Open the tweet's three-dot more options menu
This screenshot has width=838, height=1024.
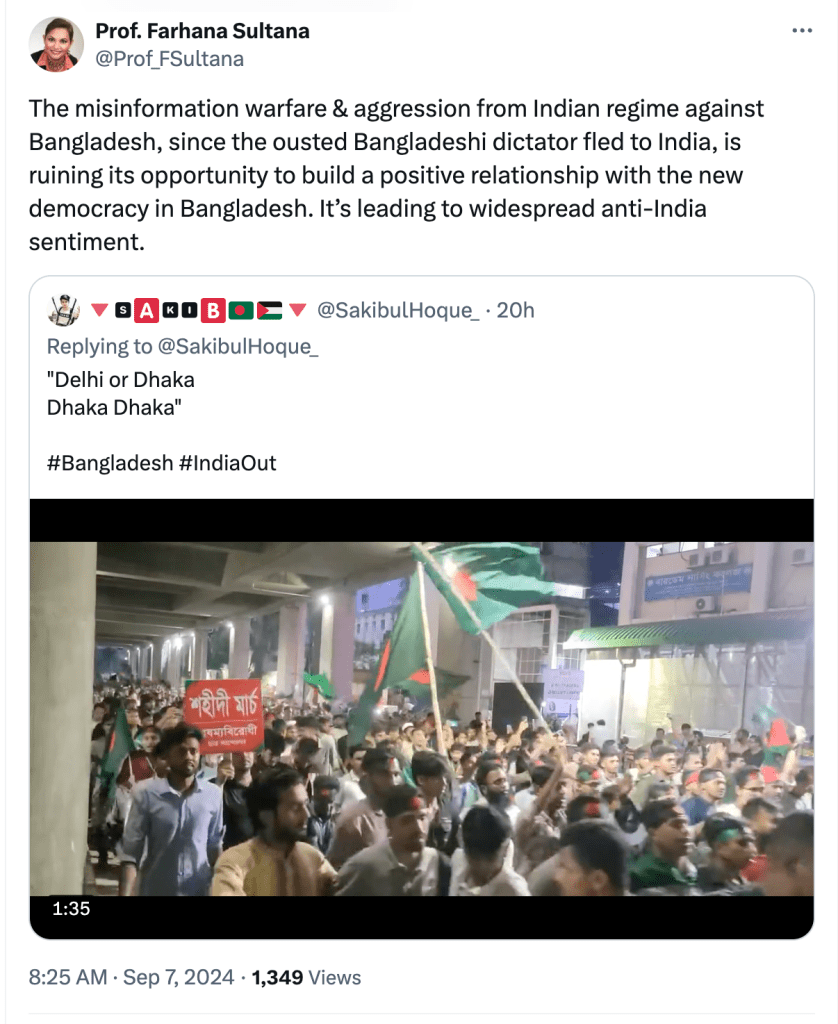click(x=802, y=31)
